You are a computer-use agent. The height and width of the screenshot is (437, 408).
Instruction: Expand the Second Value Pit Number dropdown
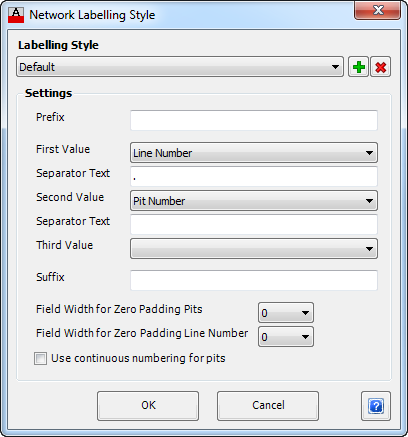(254, 201)
